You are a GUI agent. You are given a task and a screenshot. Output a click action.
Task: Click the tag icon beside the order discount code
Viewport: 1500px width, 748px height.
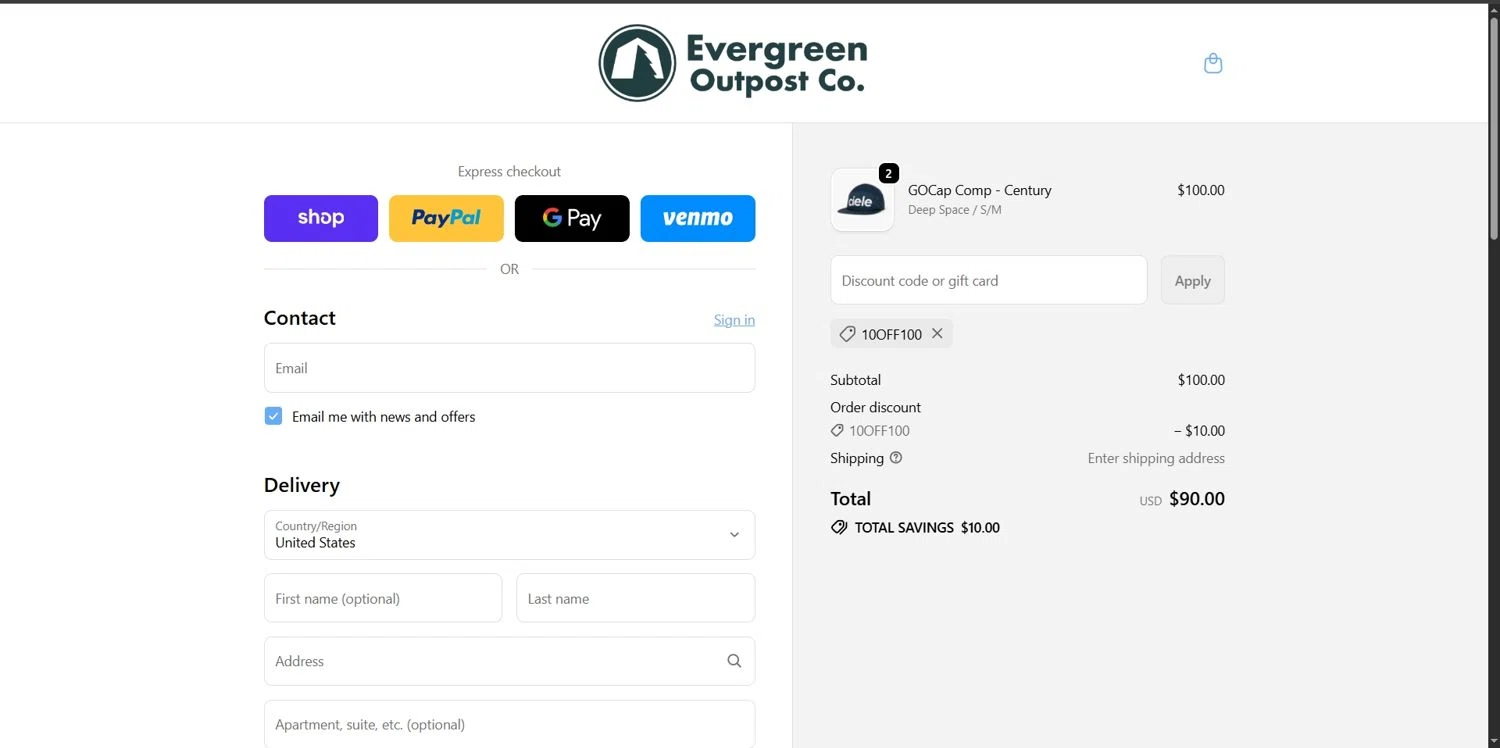837,431
